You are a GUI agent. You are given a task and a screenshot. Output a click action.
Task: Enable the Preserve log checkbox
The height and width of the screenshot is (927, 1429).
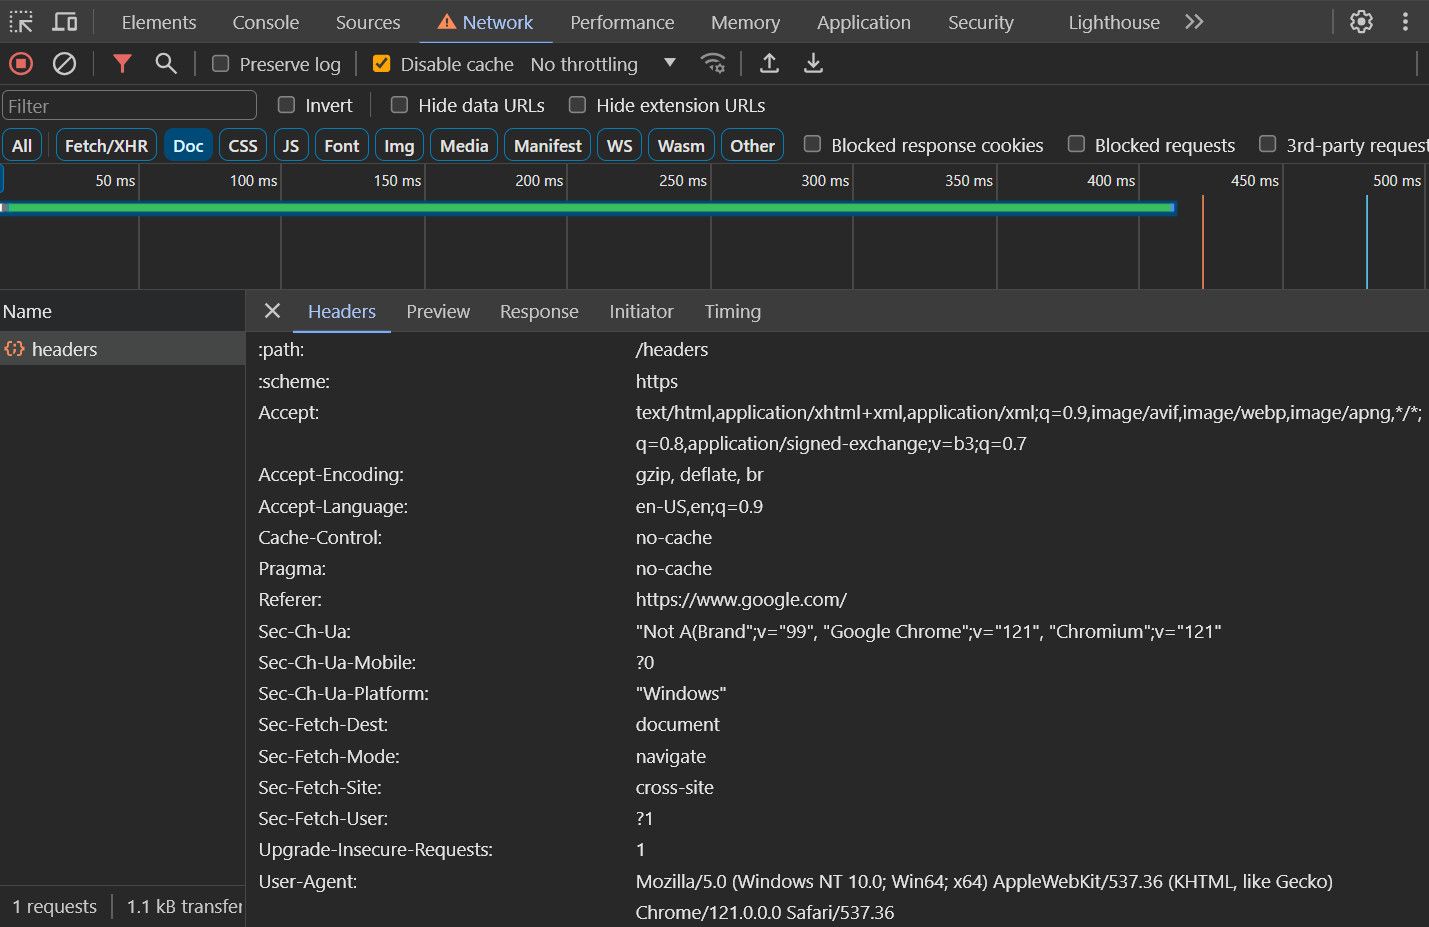(221, 64)
